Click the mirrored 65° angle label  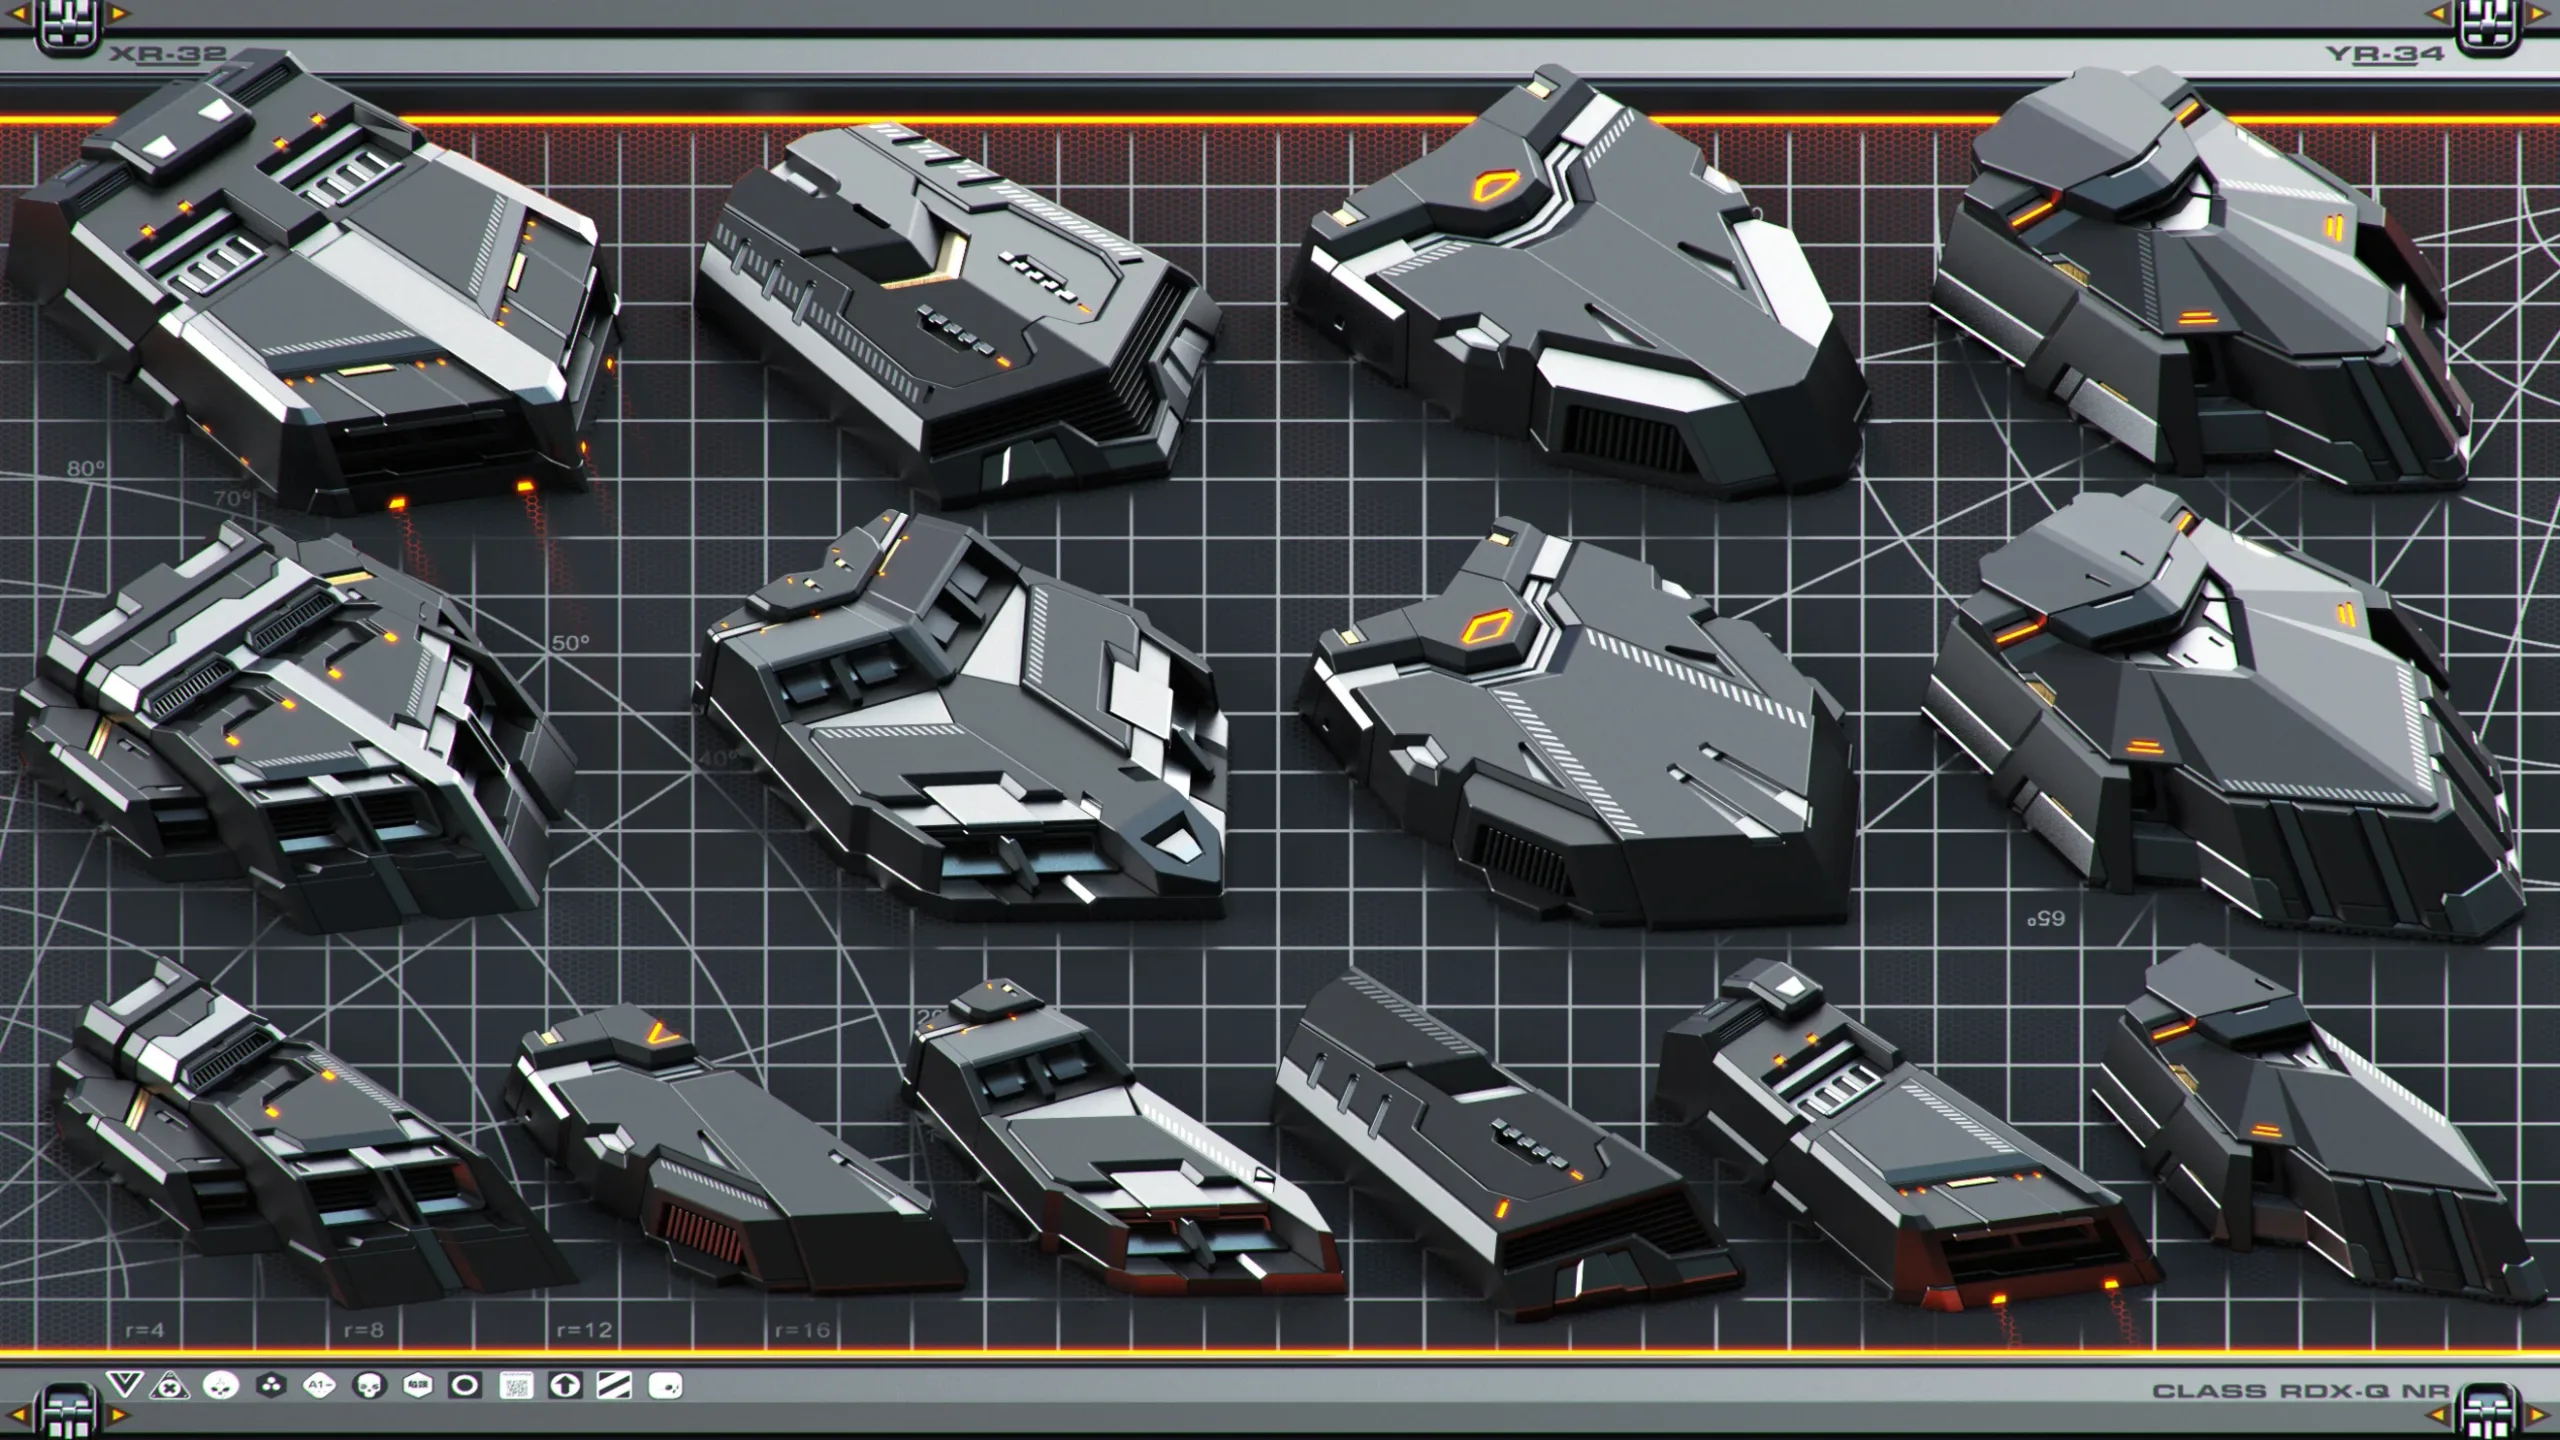2045,918
